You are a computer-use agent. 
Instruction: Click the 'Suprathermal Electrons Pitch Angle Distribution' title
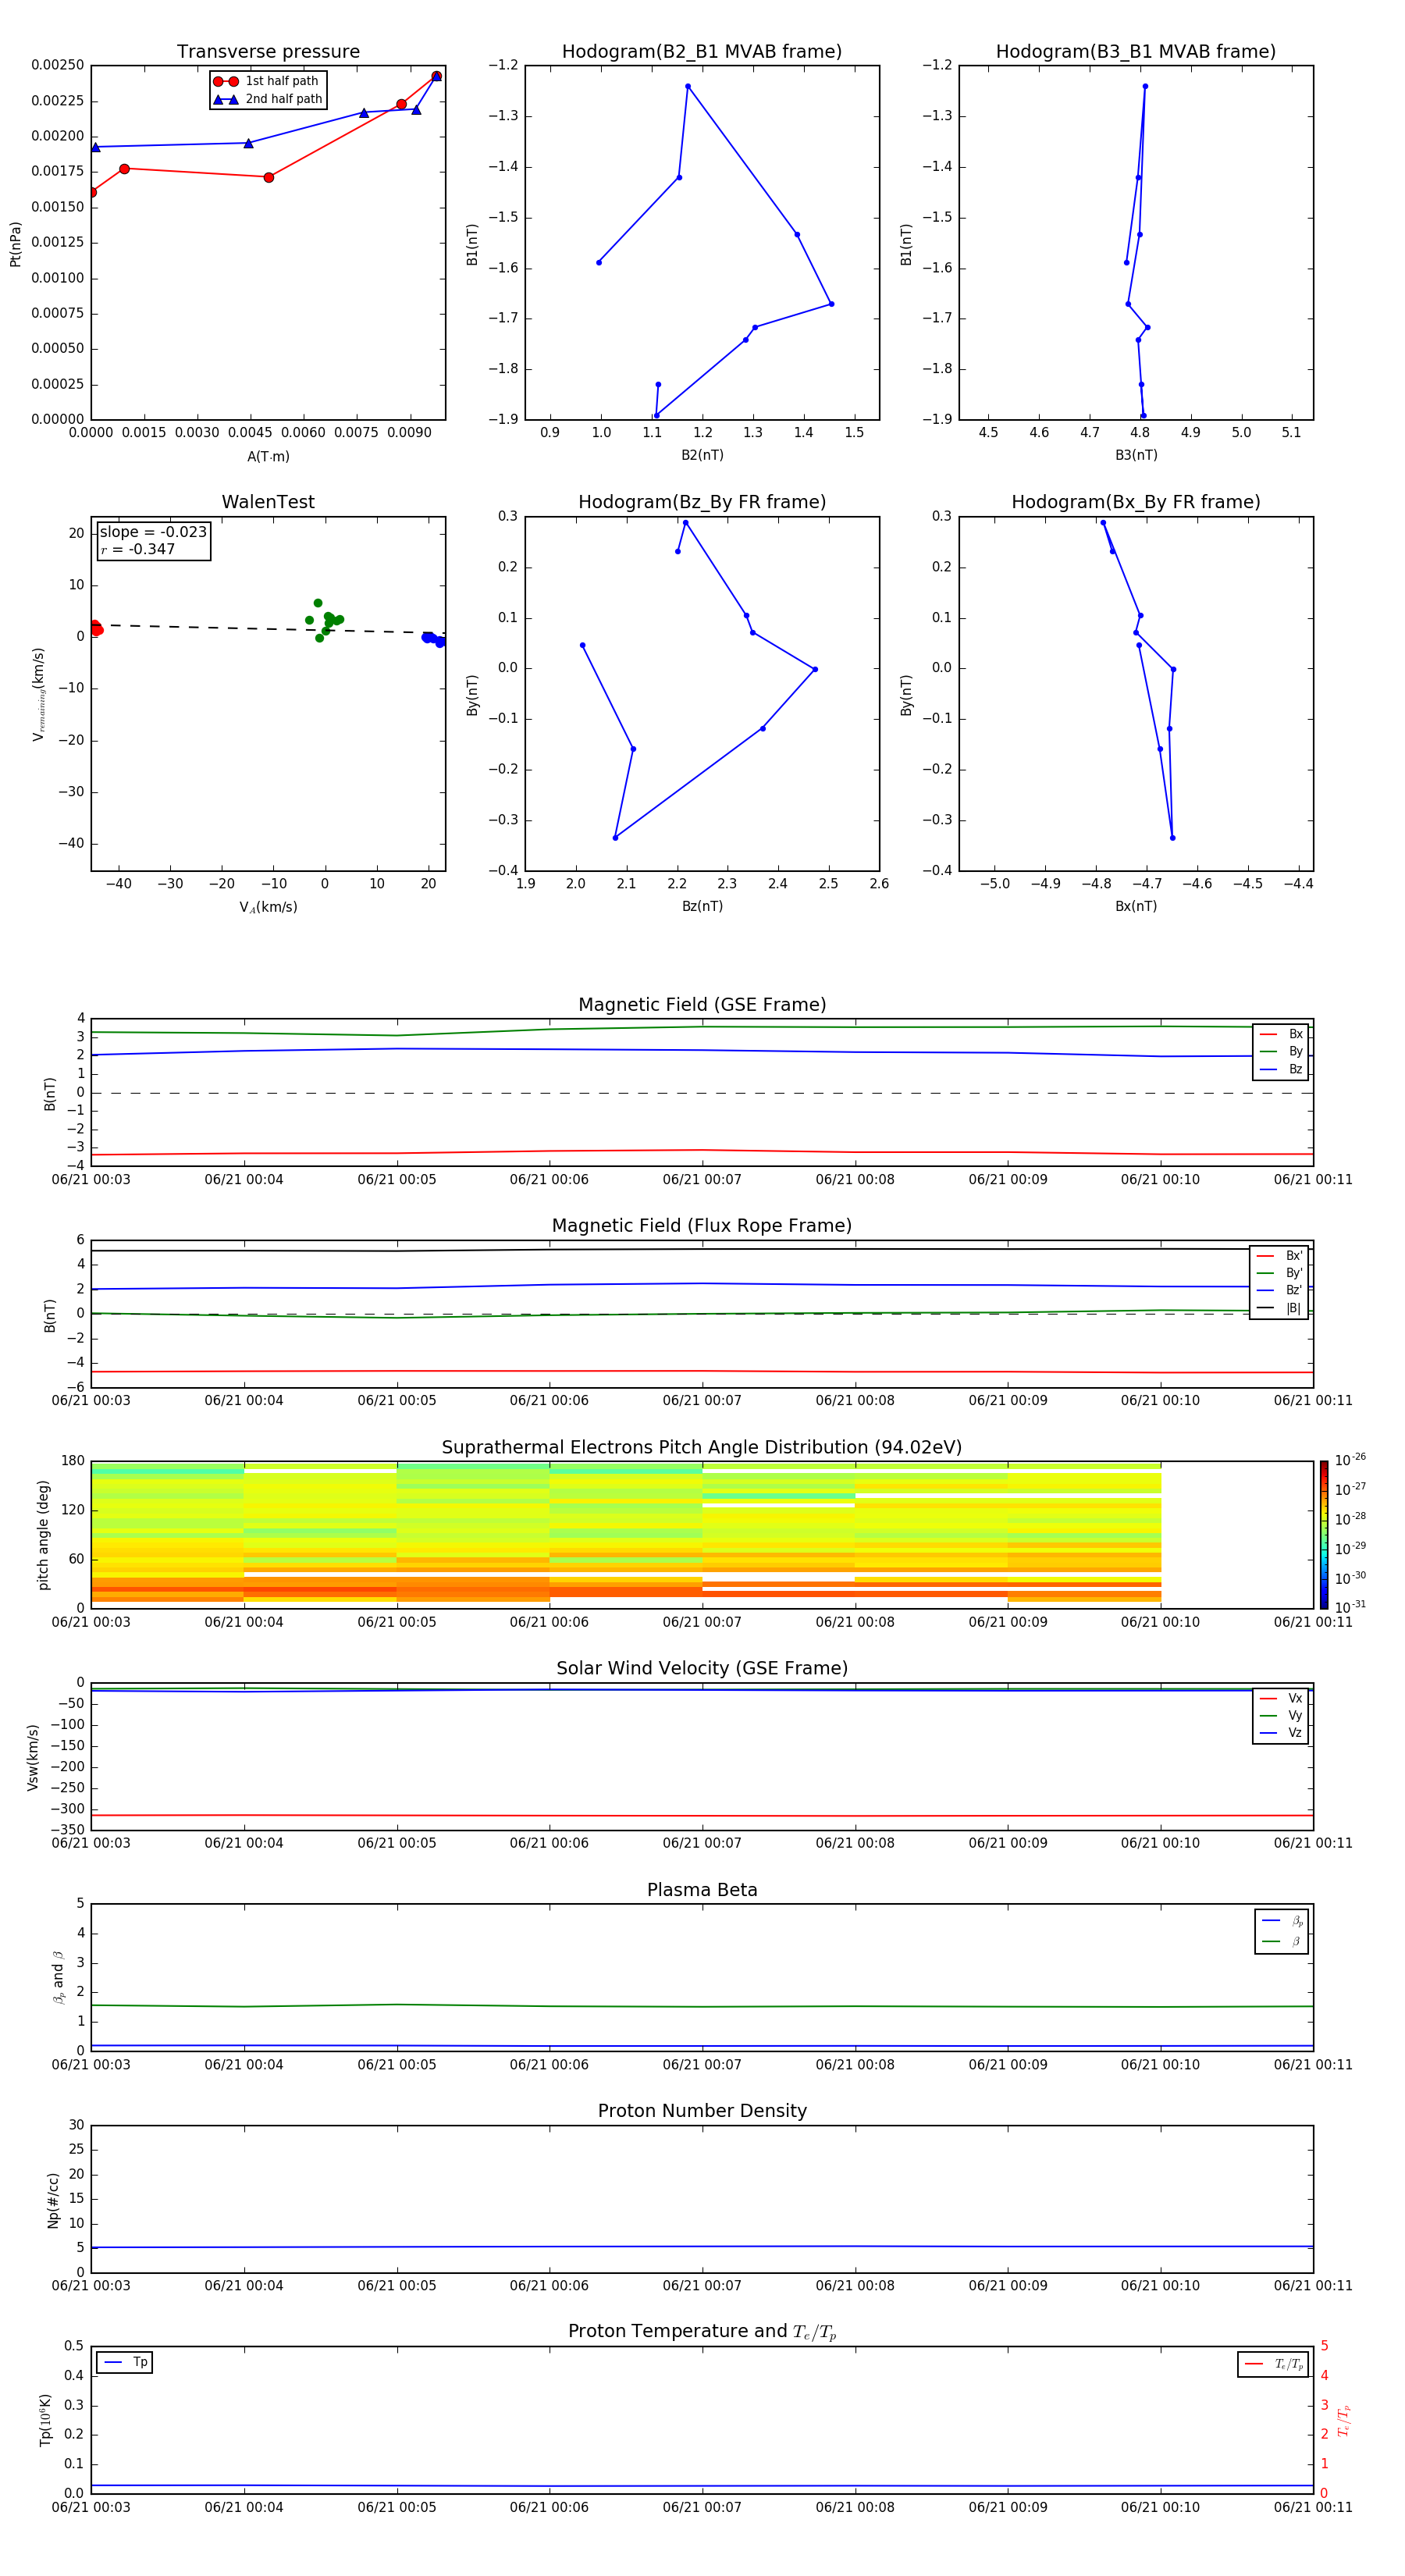702,1448
